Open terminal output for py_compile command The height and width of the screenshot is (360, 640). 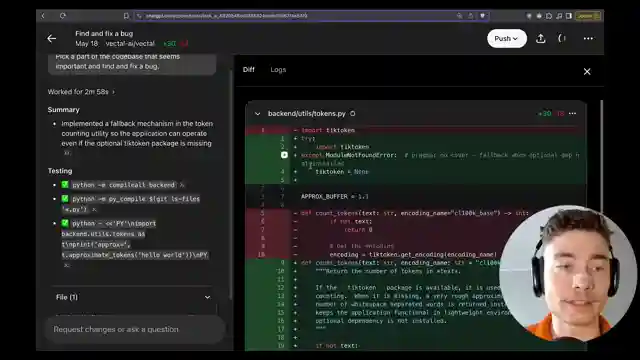(94, 209)
